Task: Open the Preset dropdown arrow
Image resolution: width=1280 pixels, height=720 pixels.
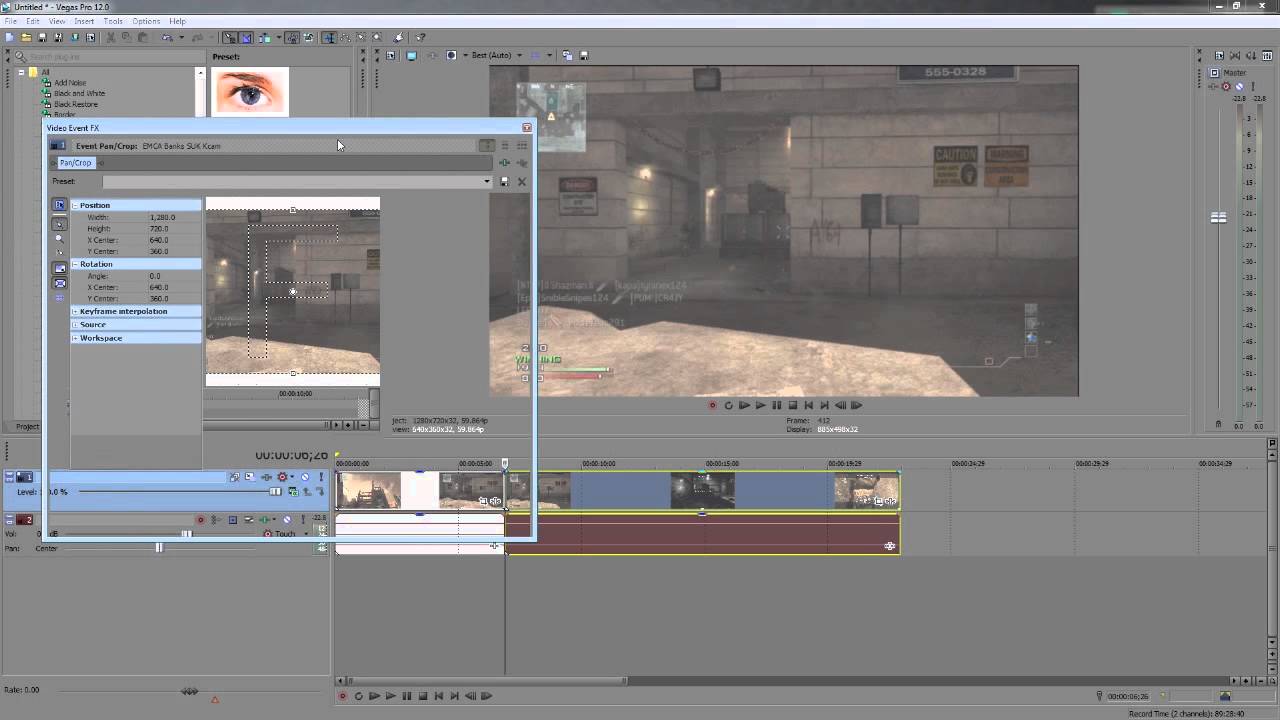Action: (x=487, y=181)
